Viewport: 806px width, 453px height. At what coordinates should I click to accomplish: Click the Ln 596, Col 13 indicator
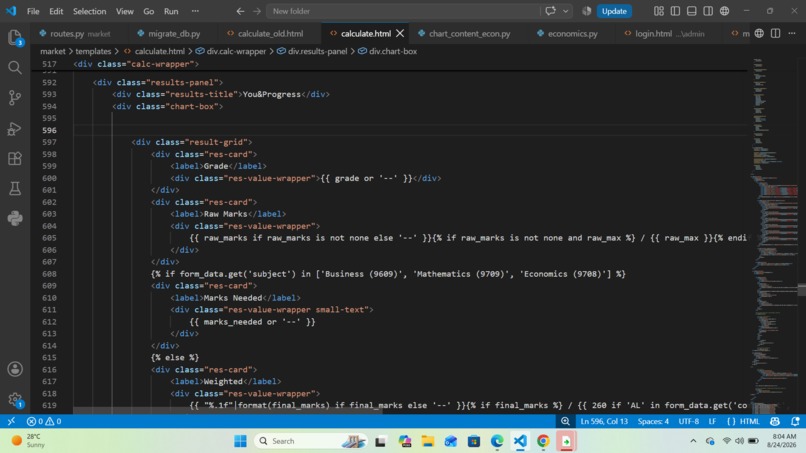(604, 421)
